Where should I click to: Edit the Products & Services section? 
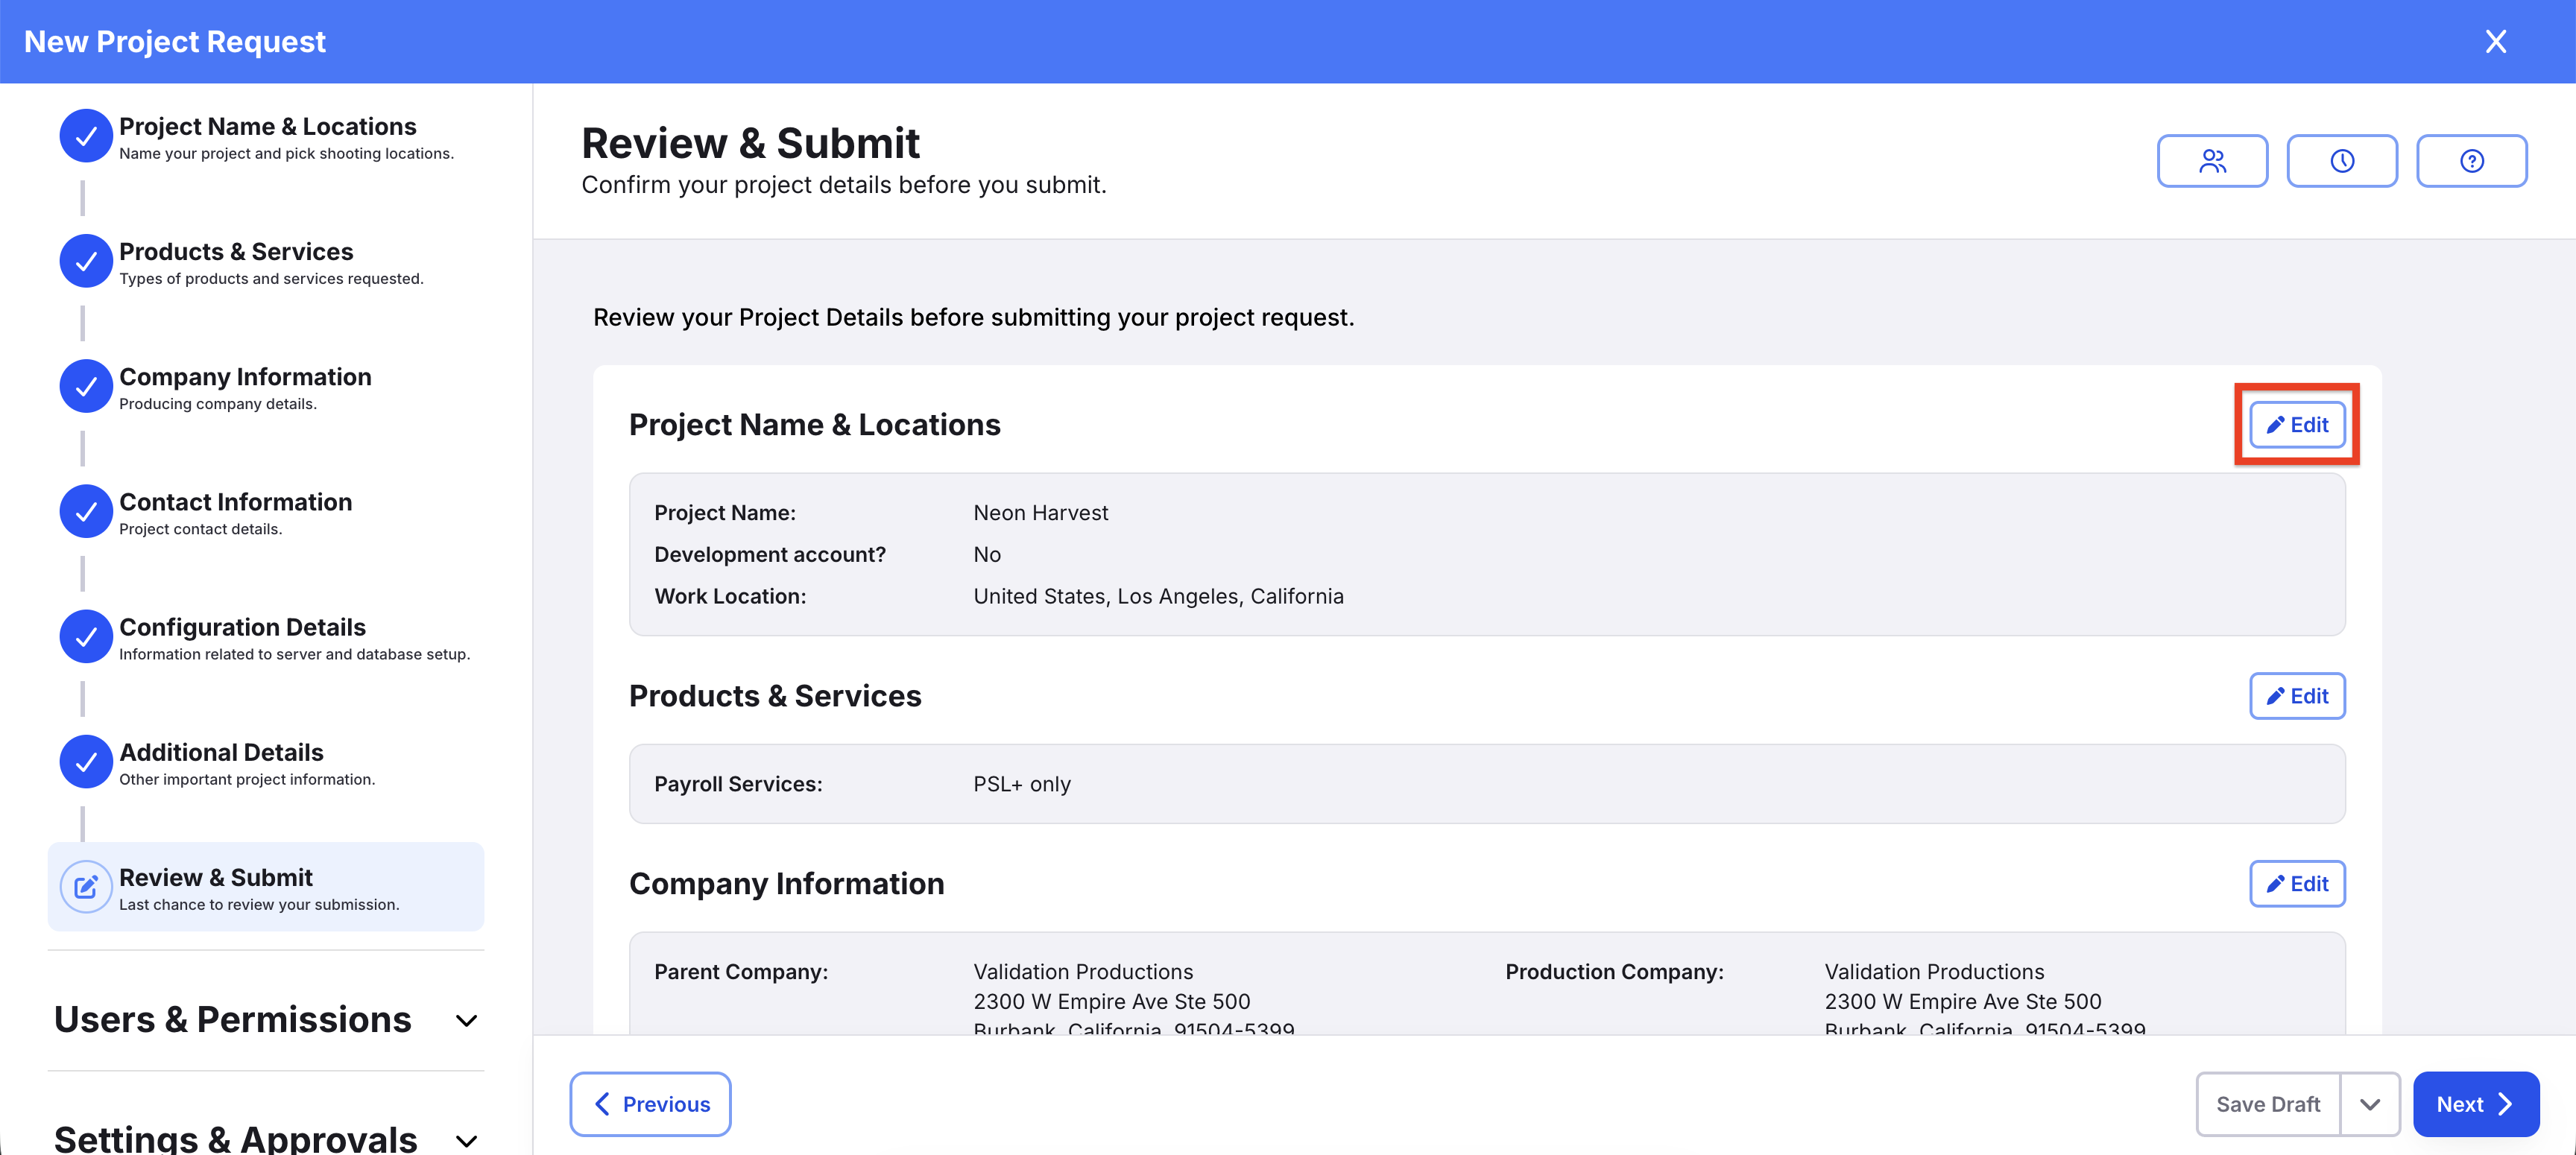[2297, 696]
